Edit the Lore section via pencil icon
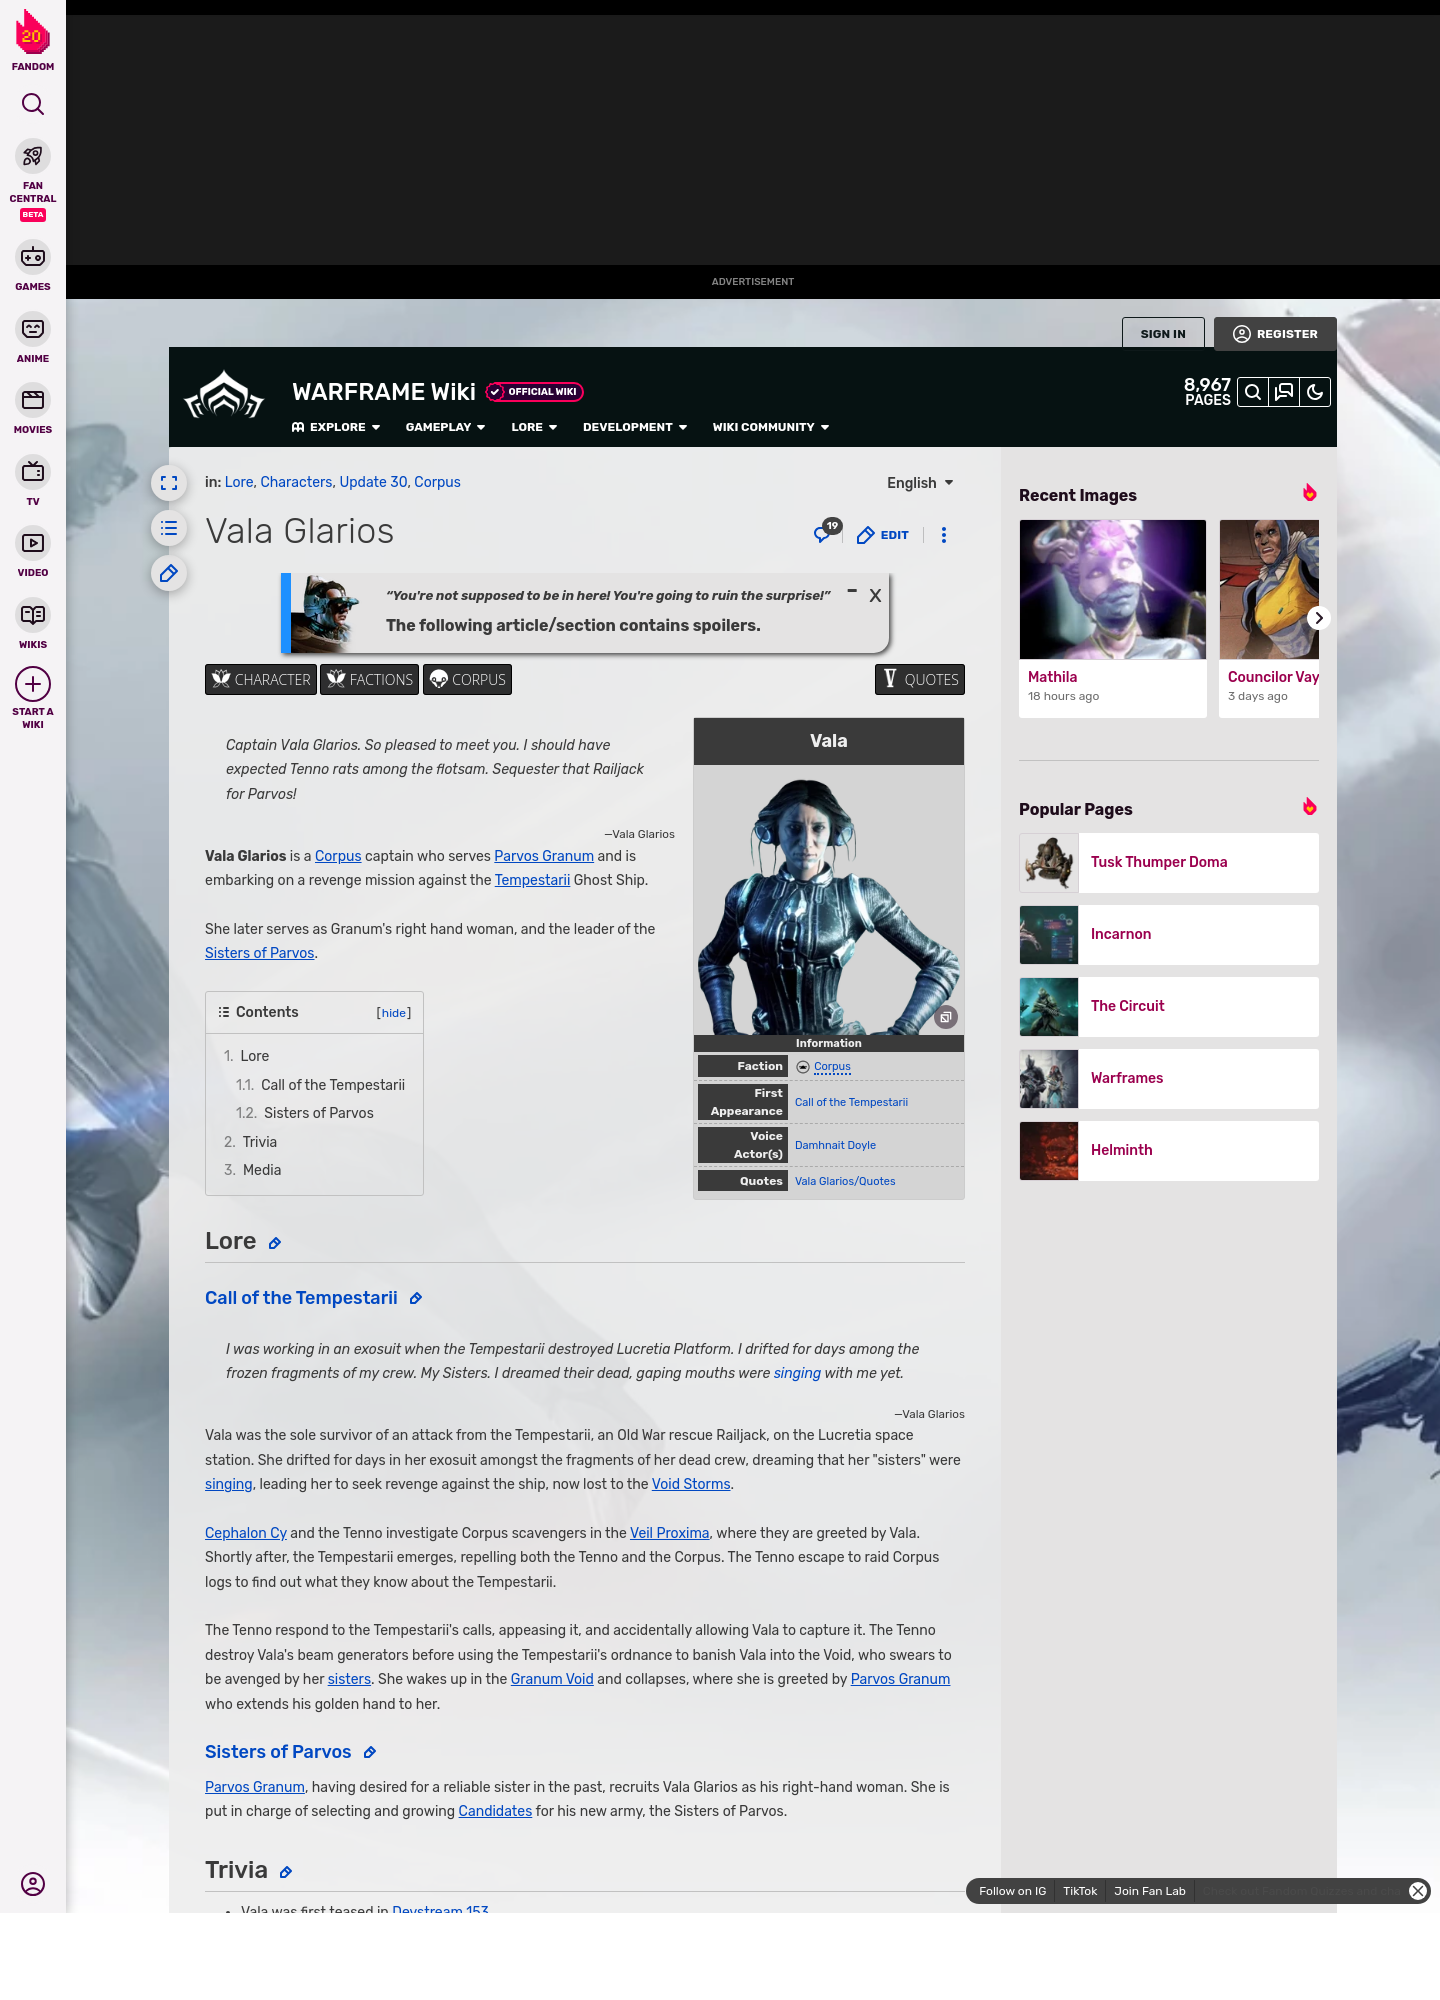 275,1243
